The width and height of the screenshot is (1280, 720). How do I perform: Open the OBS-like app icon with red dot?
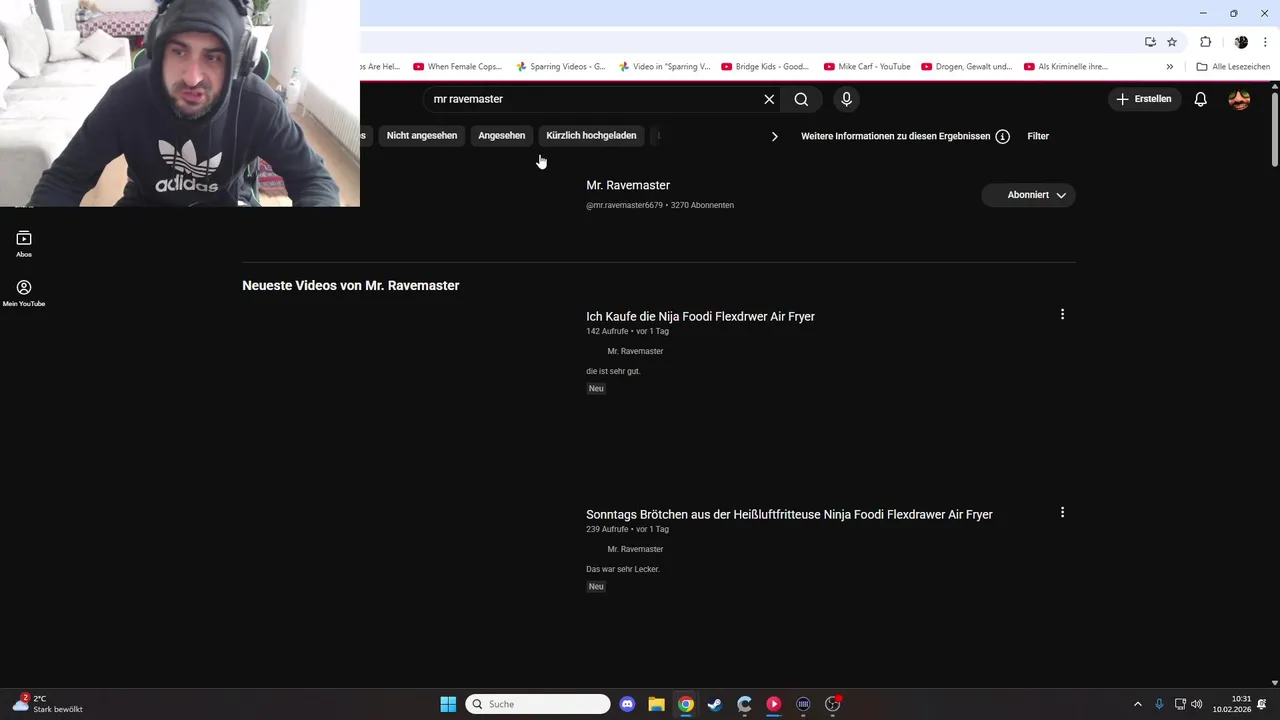pyautogui.click(x=832, y=704)
